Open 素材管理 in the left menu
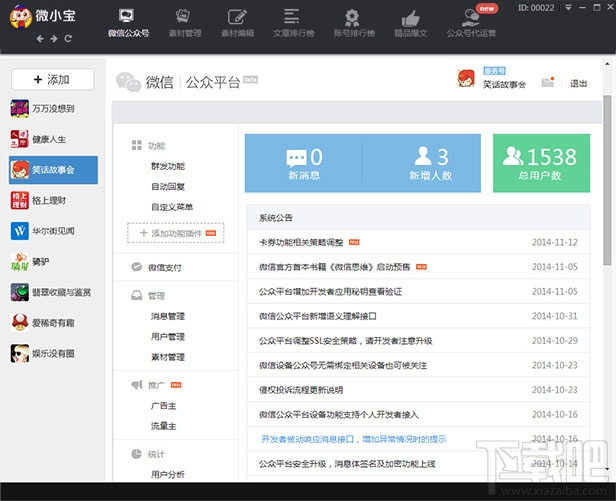Image resolution: width=616 pixels, height=501 pixels. pyautogui.click(x=168, y=357)
